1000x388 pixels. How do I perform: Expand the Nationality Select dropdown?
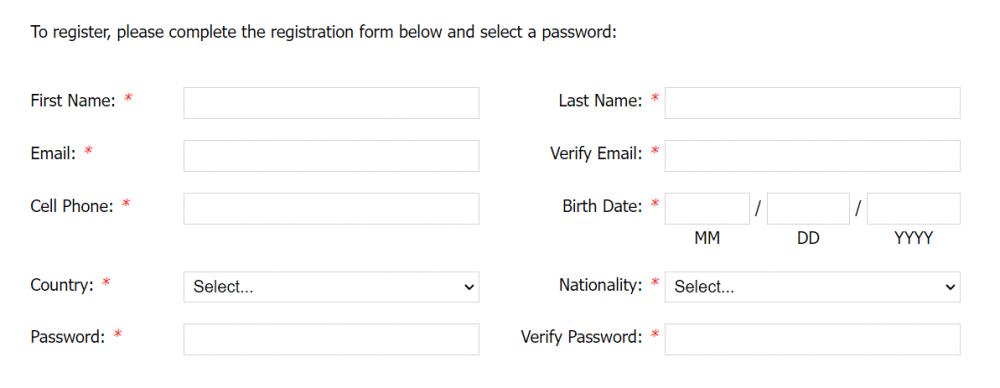(x=812, y=287)
